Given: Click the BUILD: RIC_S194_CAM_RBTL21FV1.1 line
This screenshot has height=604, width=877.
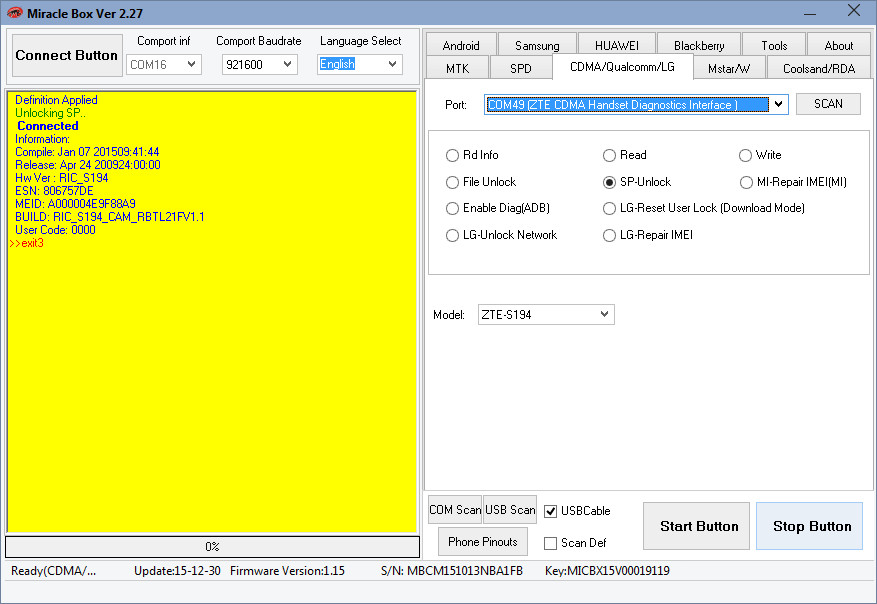Looking at the screenshot, I should pyautogui.click(x=110, y=217).
